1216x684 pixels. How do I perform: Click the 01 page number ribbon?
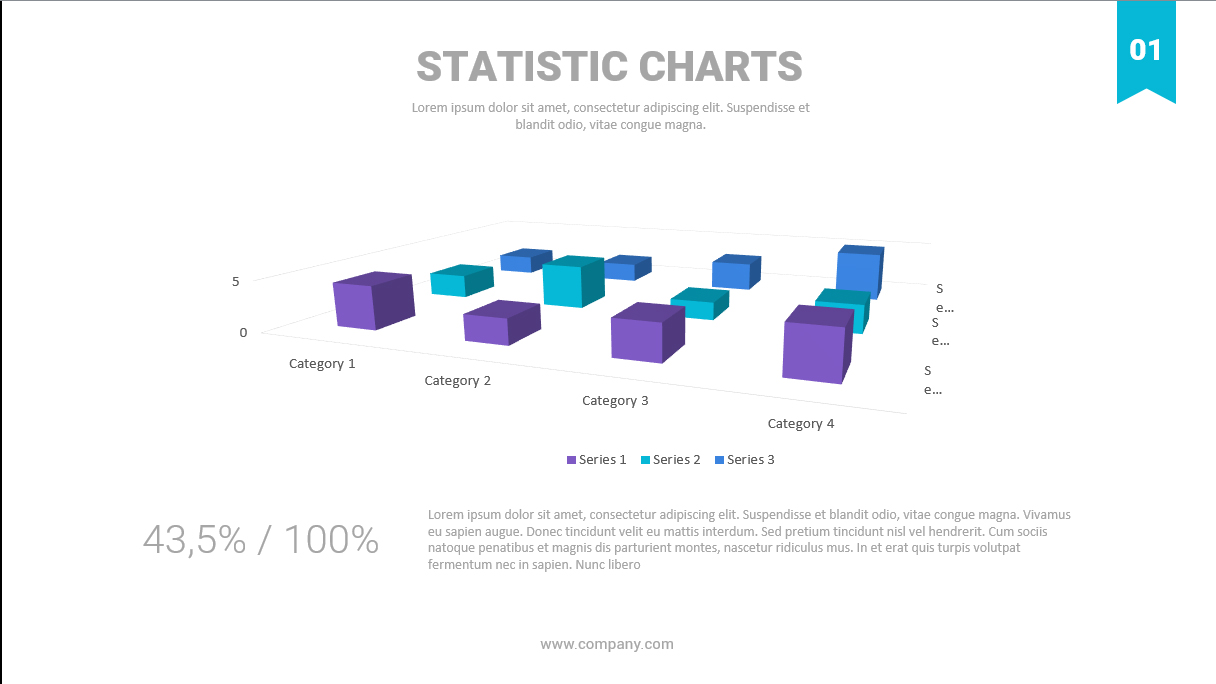[x=1146, y=50]
